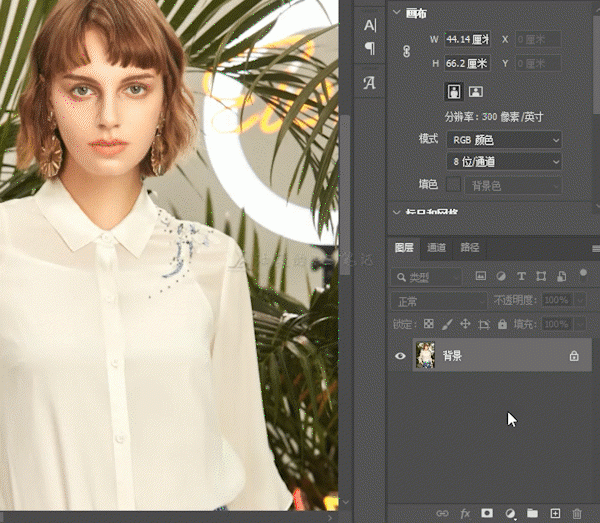Viewport: 600px width, 523px height.
Task: Open the 类型 layer filter dropdown
Action: pyautogui.click(x=426, y=277)
